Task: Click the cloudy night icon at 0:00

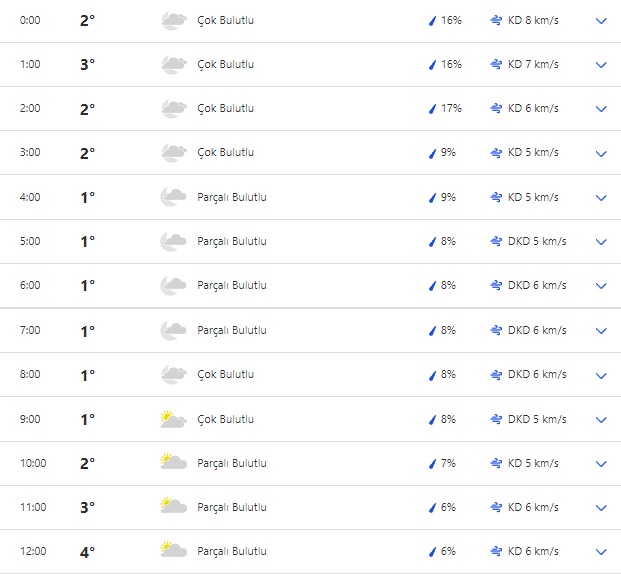Action: pyautogui.click(x=173, y=20)
